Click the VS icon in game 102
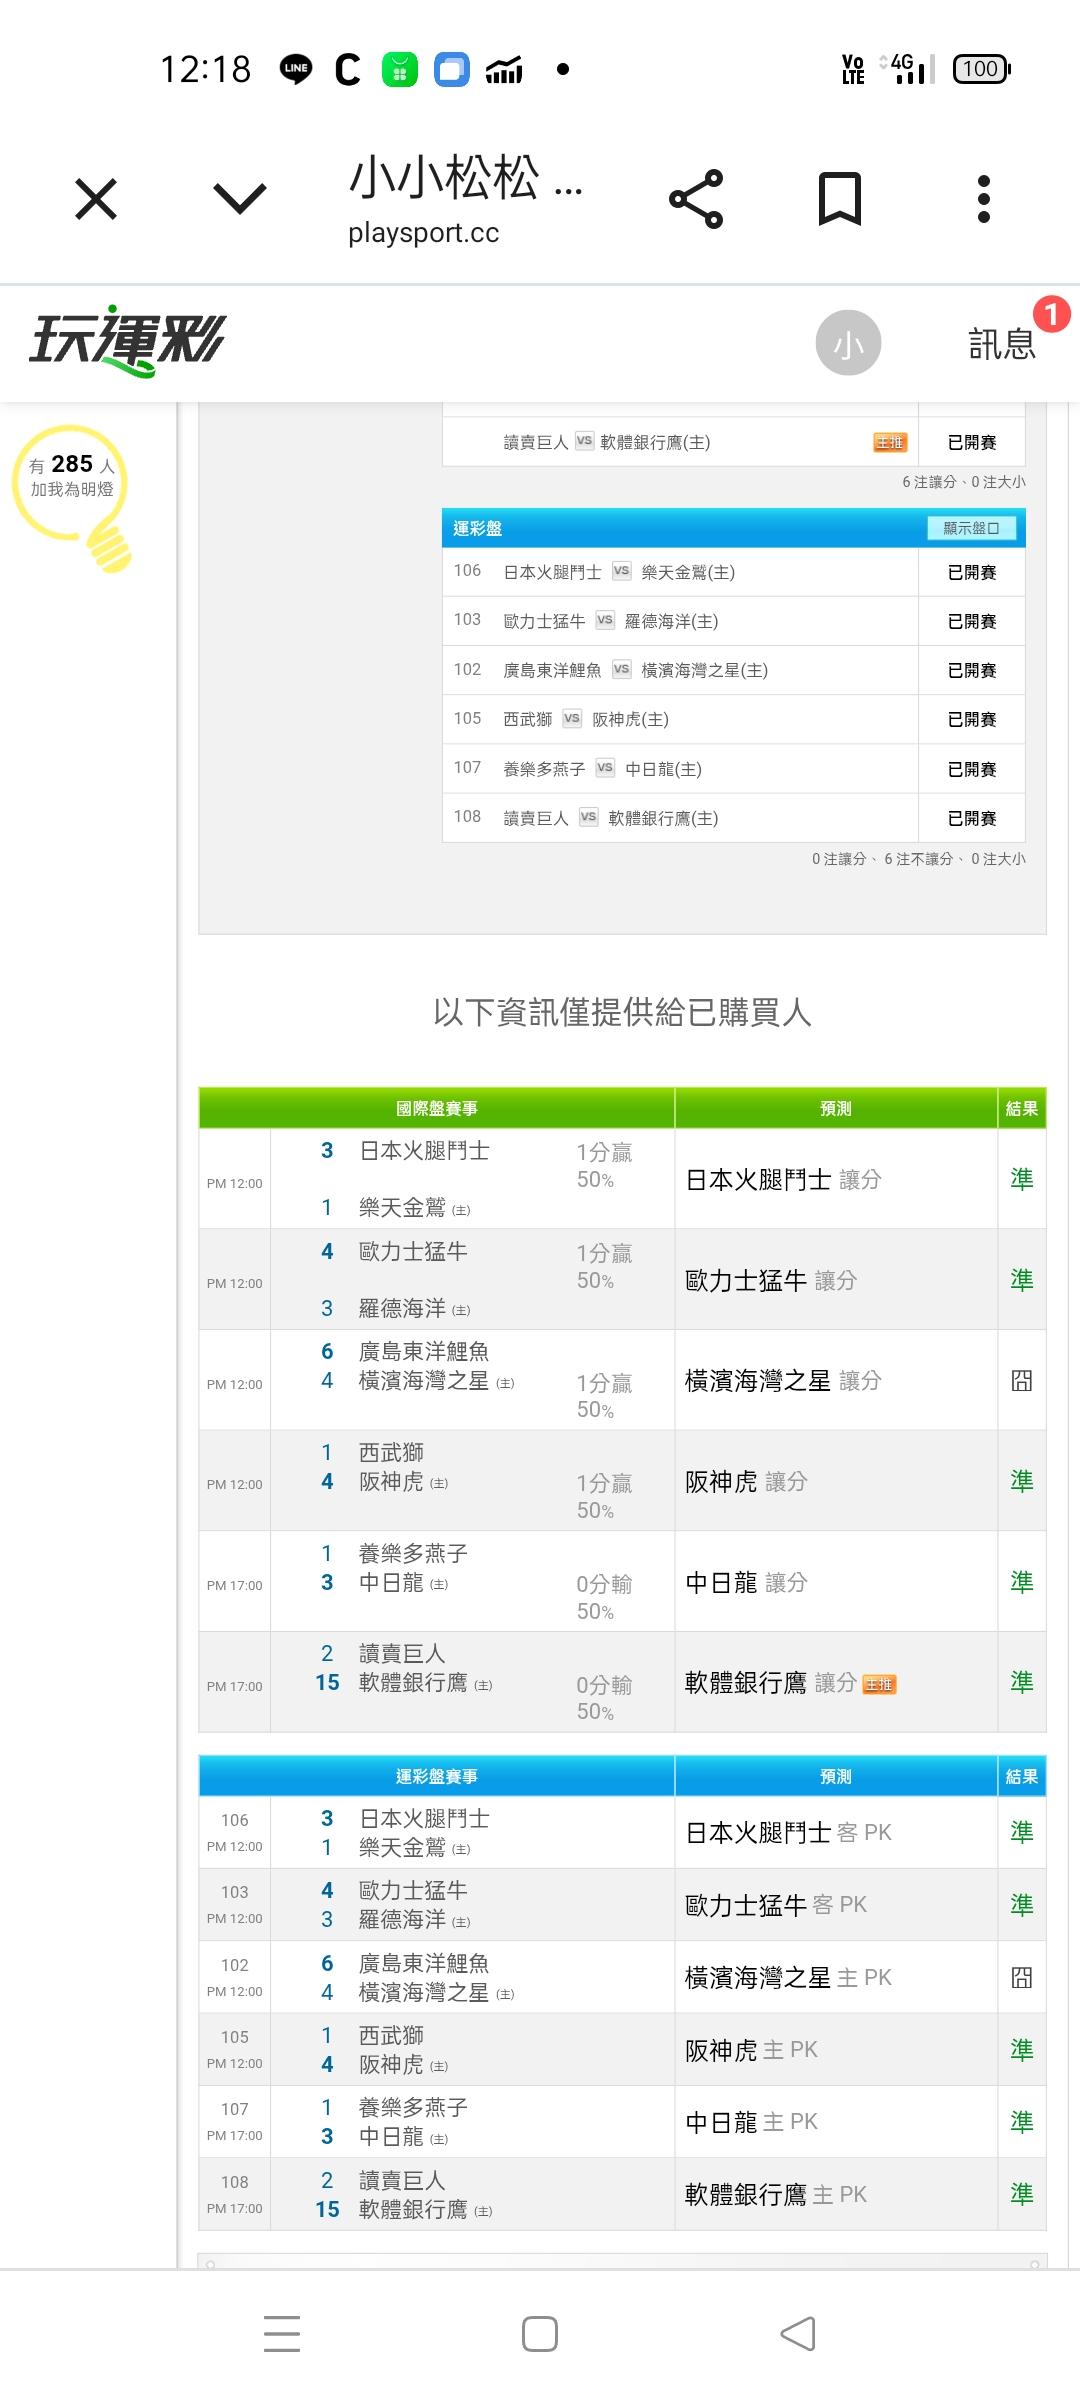The image size is (1080, 2400). [622, 669]
